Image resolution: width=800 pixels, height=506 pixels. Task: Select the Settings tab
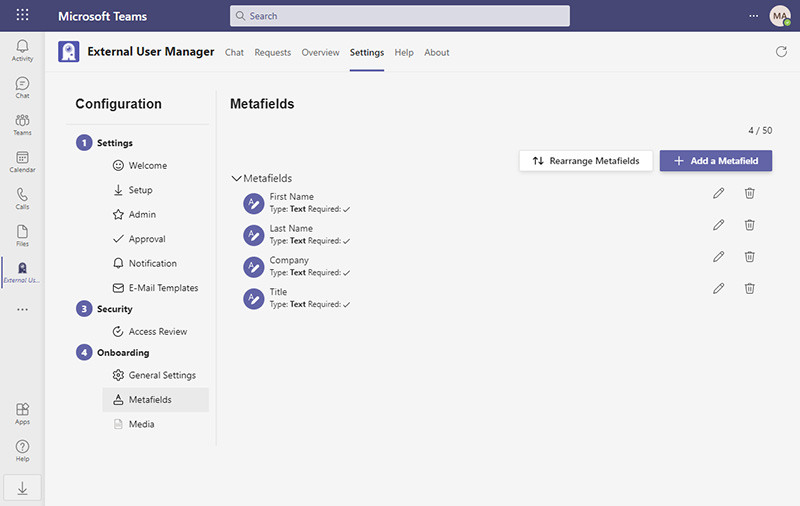pos(367,53)
